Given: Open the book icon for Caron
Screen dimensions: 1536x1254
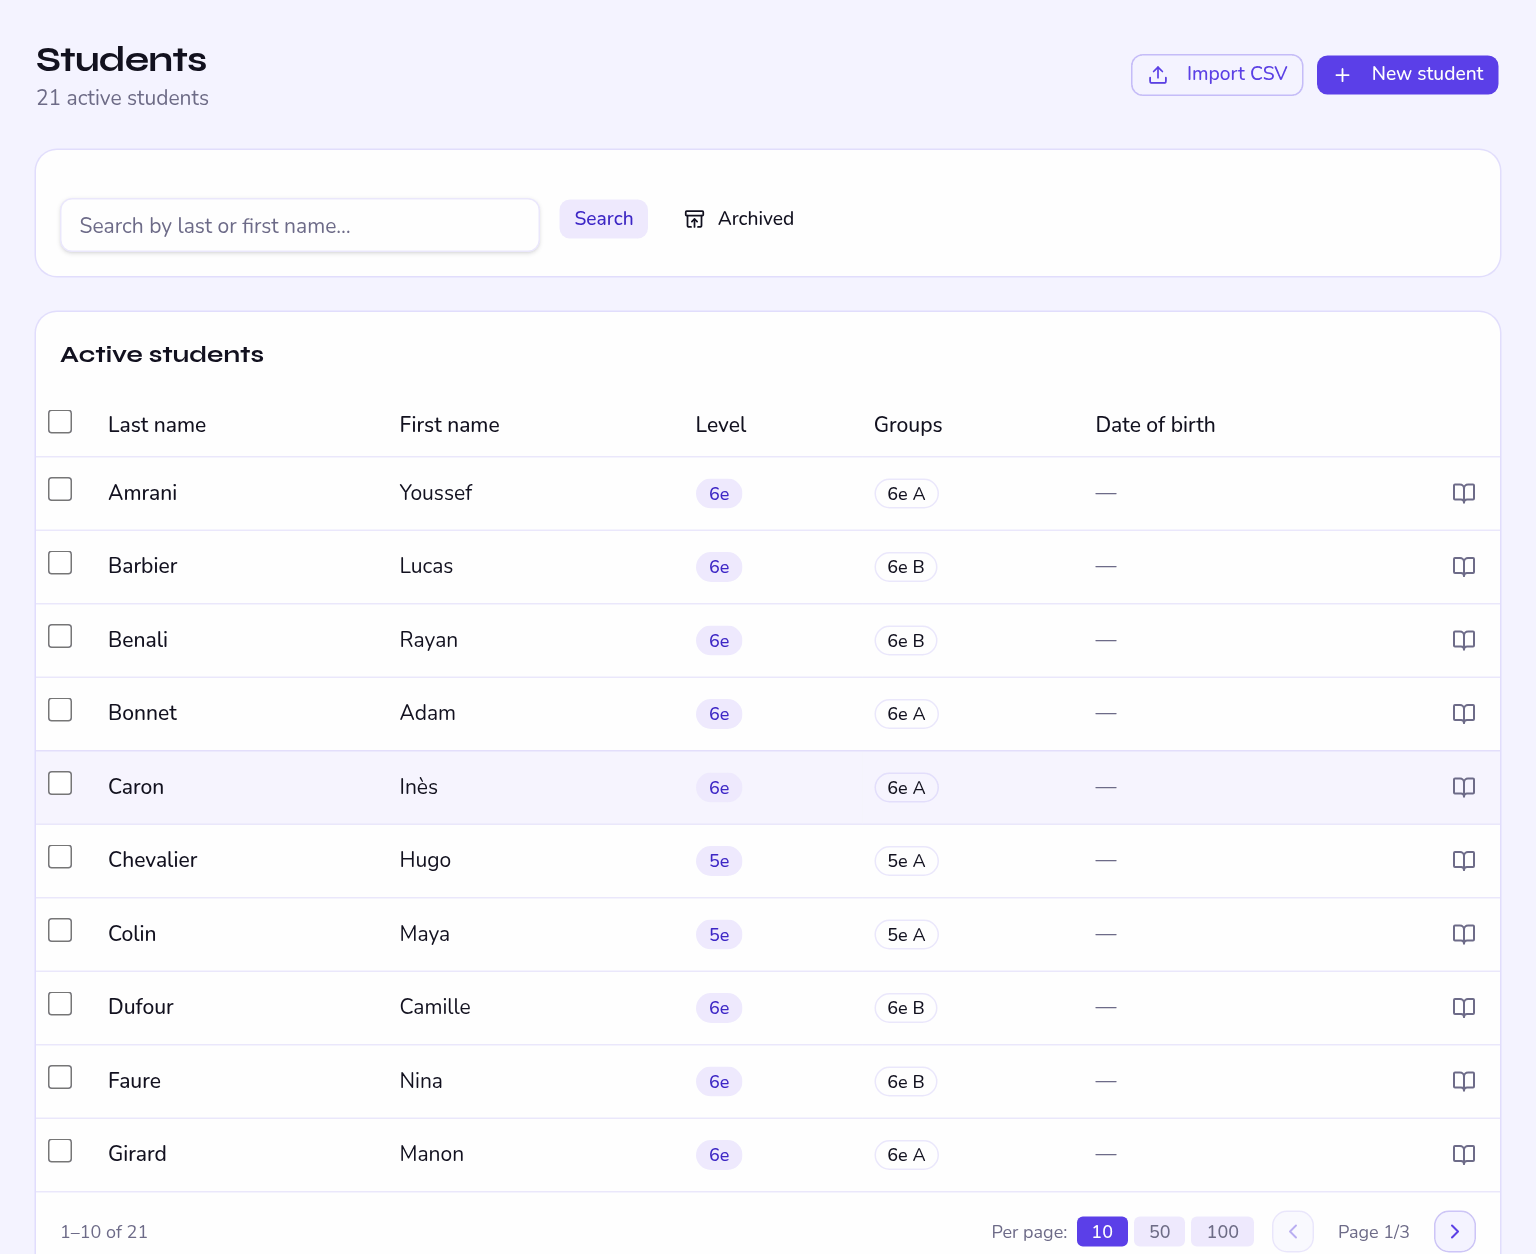Looking at the screenshot, I should [1463, 787].
